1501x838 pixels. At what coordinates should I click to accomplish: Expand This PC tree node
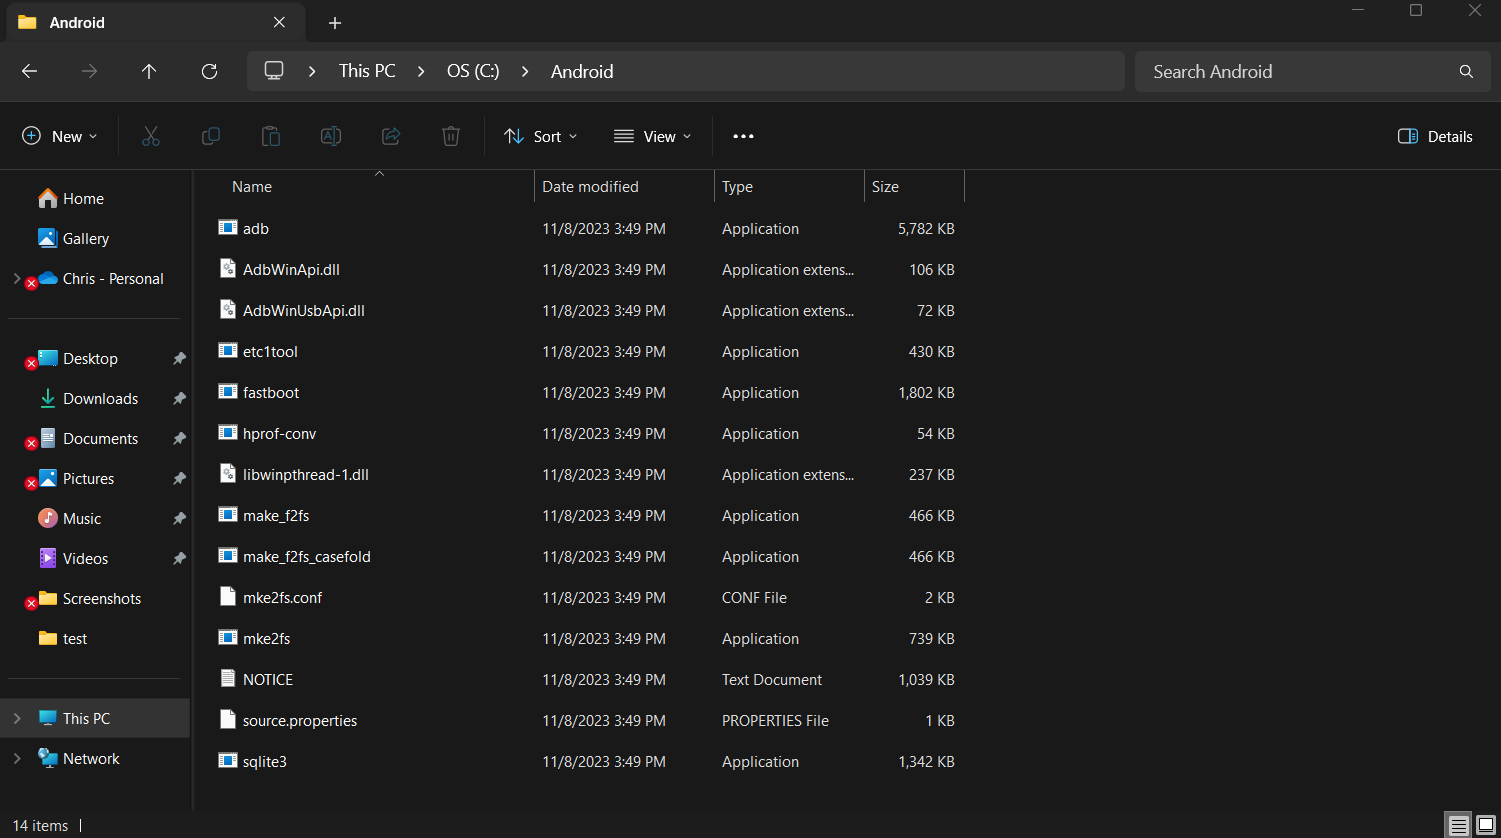coord(17,718)
